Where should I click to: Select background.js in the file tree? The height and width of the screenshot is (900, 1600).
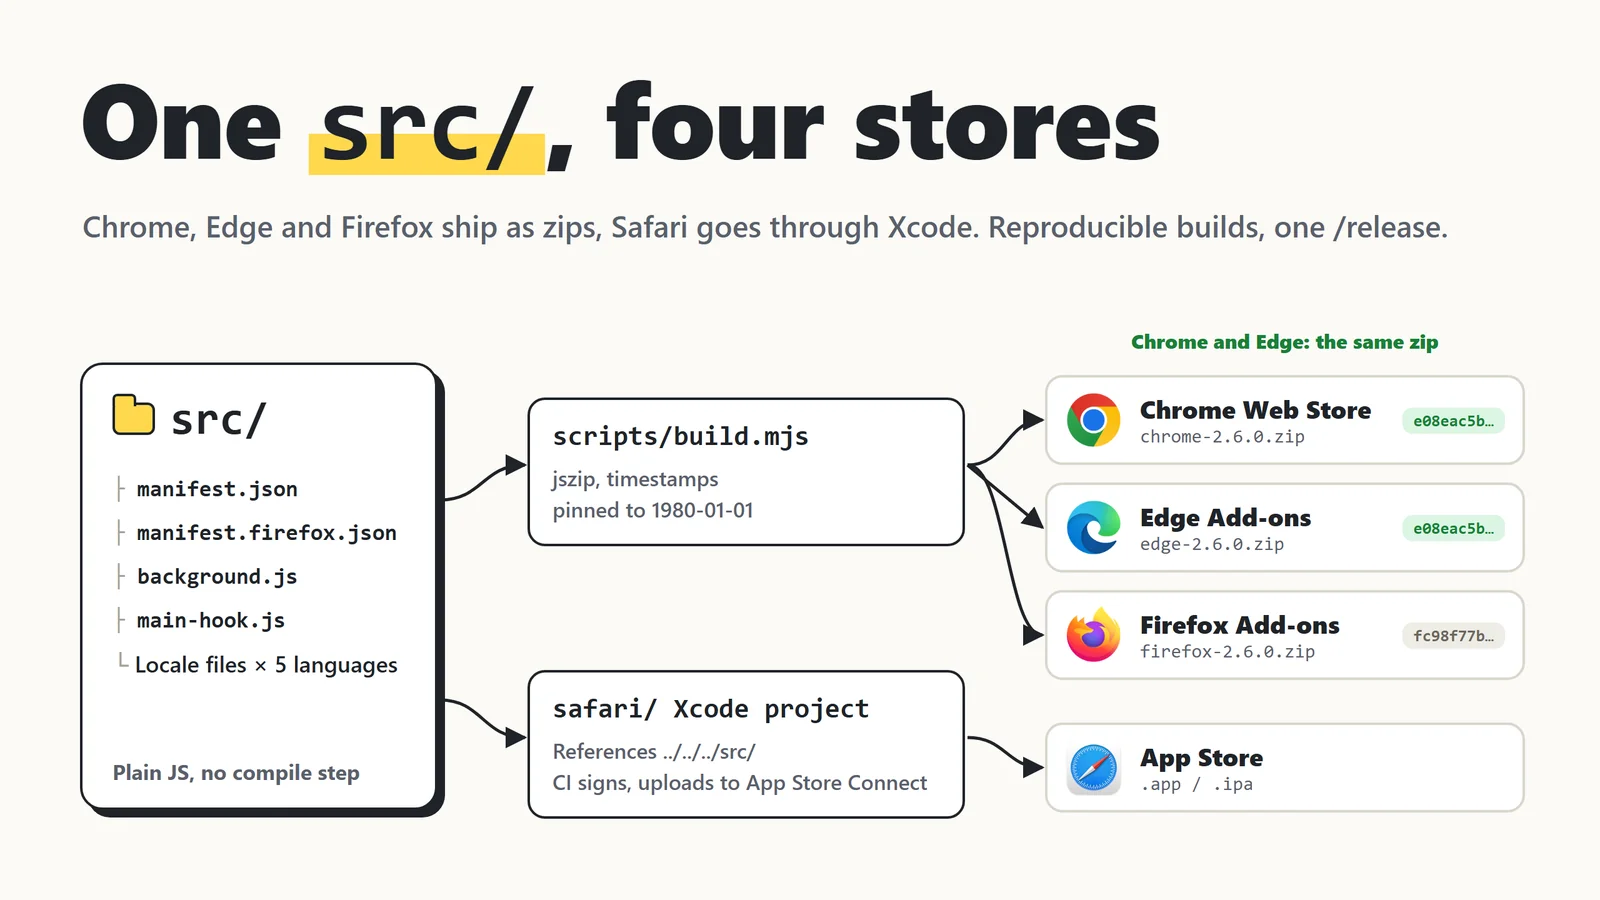217,577
